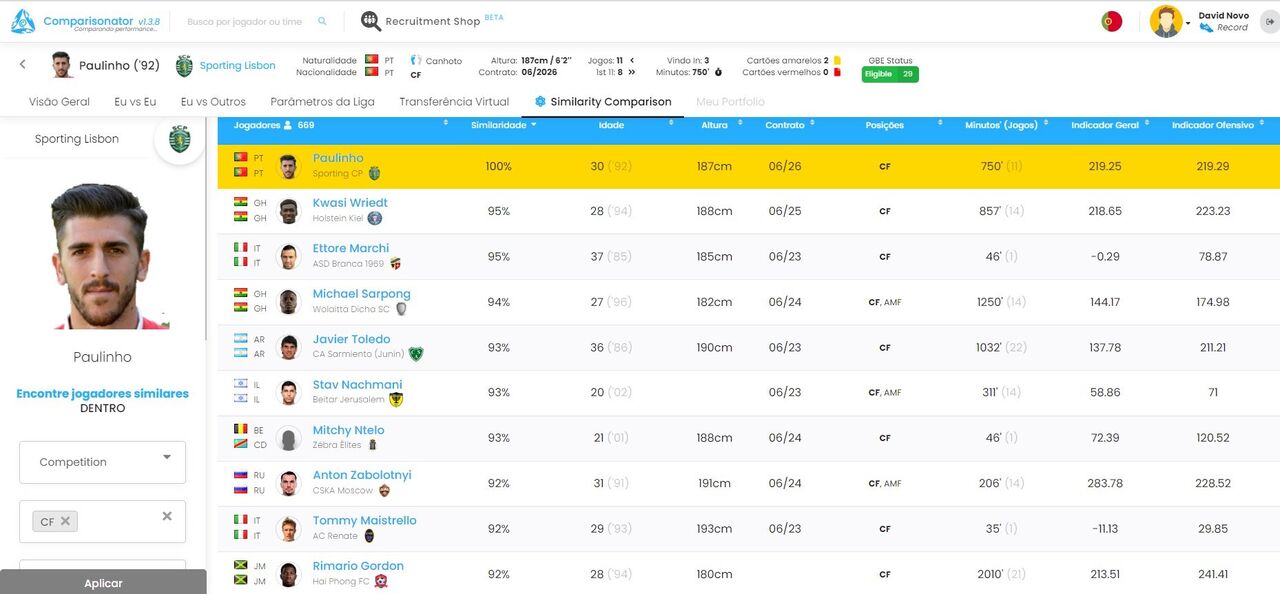Click the Sporting Lisbon crest in sidebar
This screenshot has height=594, width=1280.
pos(179,139)
